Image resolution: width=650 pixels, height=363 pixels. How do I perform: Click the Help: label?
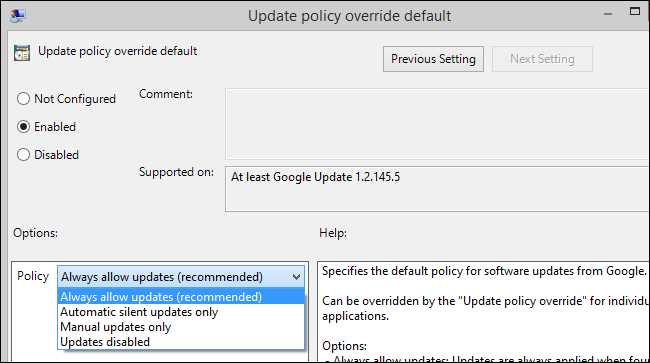(333, 233)
